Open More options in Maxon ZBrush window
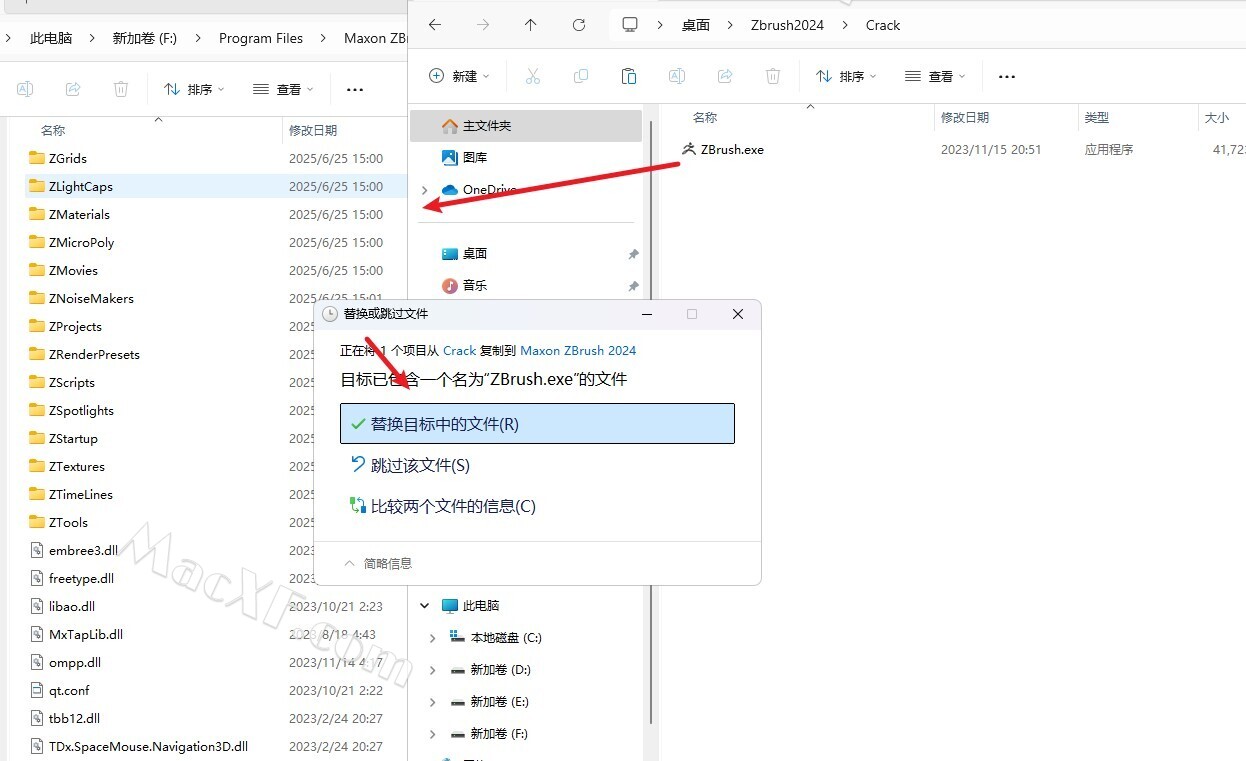The width and height of the screenshot is (1246, 761). point(355,89)
